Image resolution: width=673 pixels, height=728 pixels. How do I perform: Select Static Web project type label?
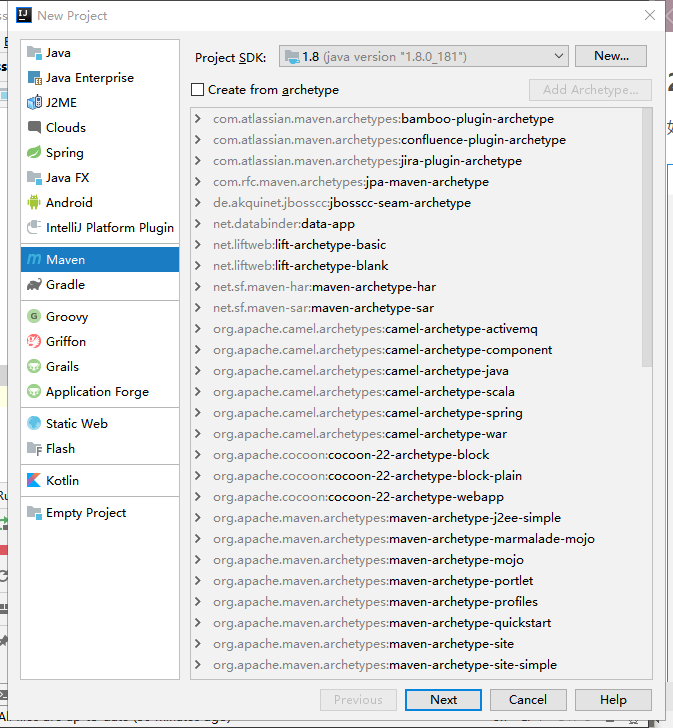click(x=77, y=423)
